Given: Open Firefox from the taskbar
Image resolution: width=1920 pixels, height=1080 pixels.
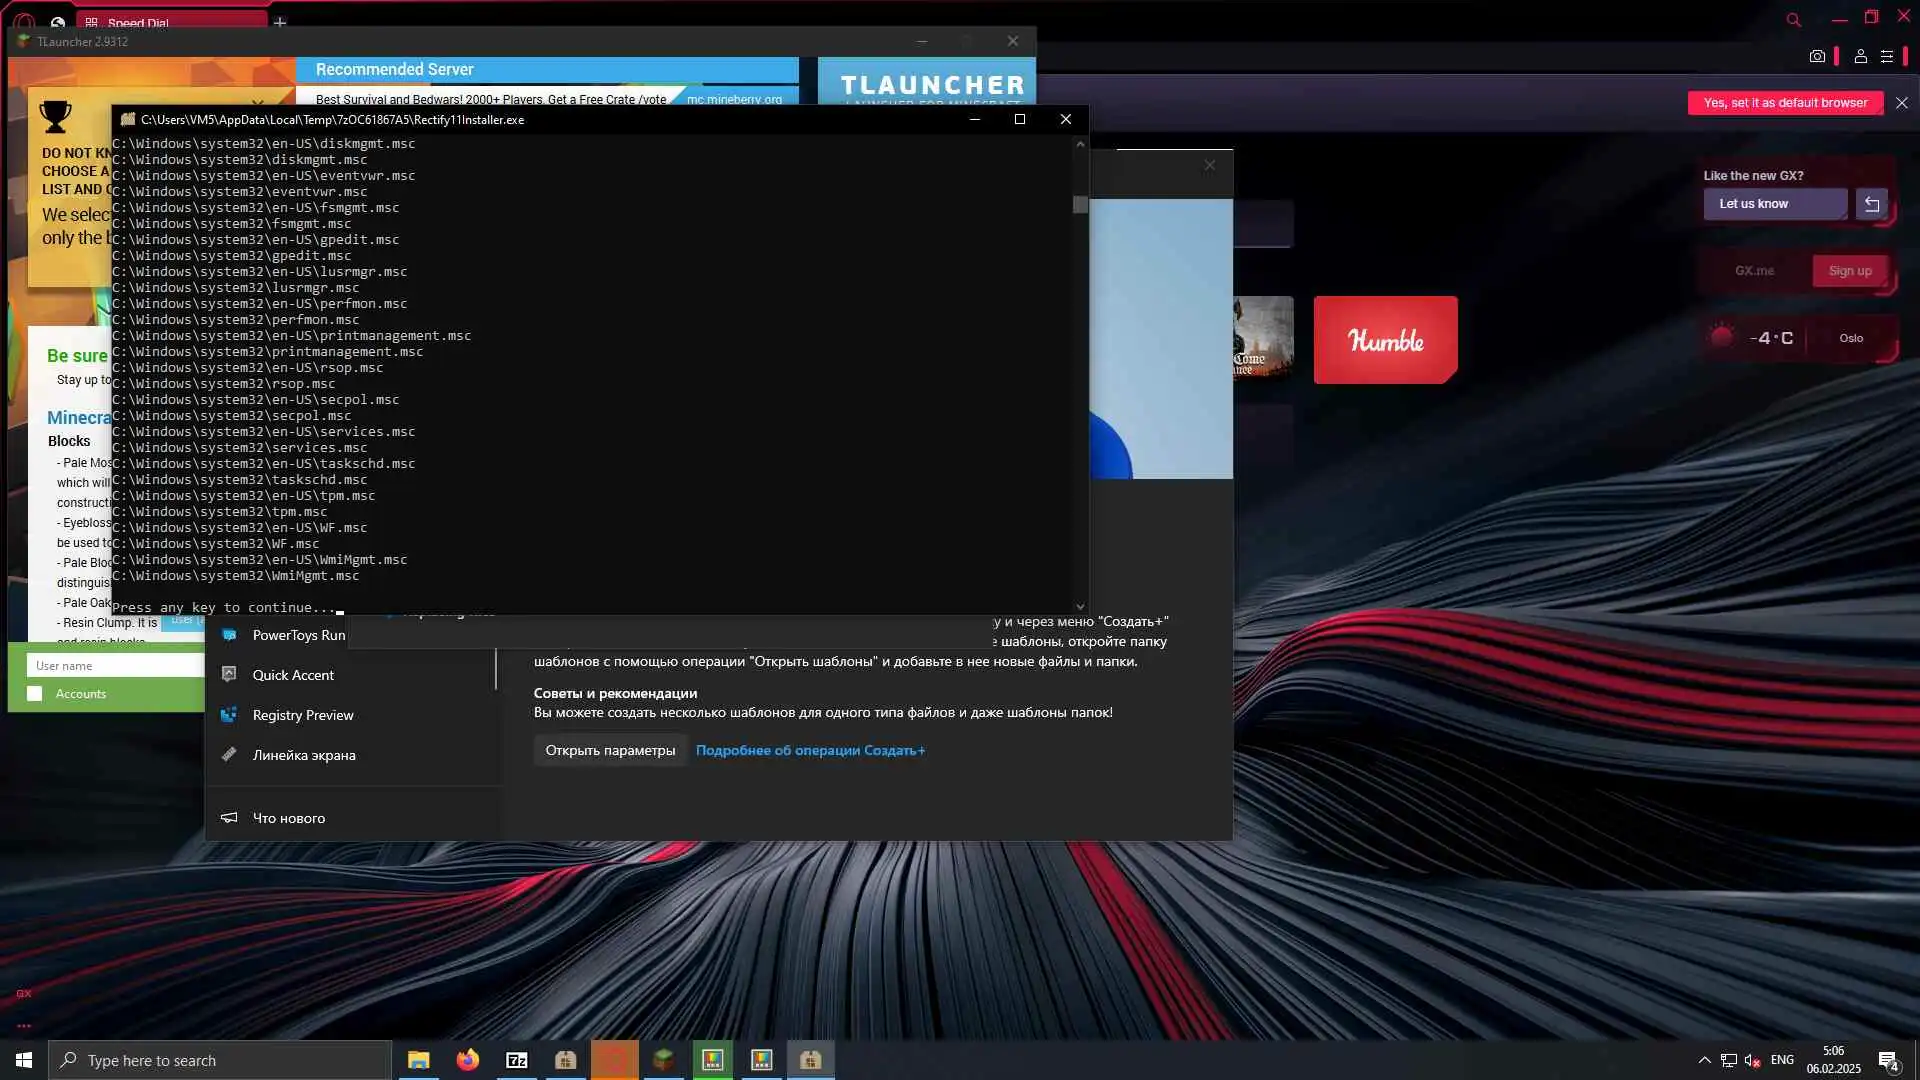Looking at the screenshot, I should pos(467,1060).
